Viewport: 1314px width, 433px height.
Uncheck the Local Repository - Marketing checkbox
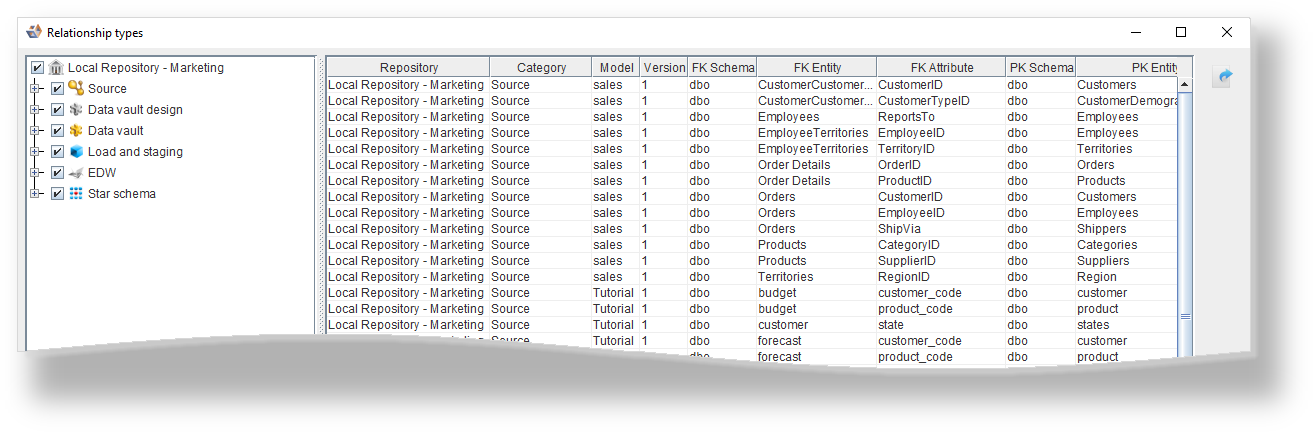38,68
